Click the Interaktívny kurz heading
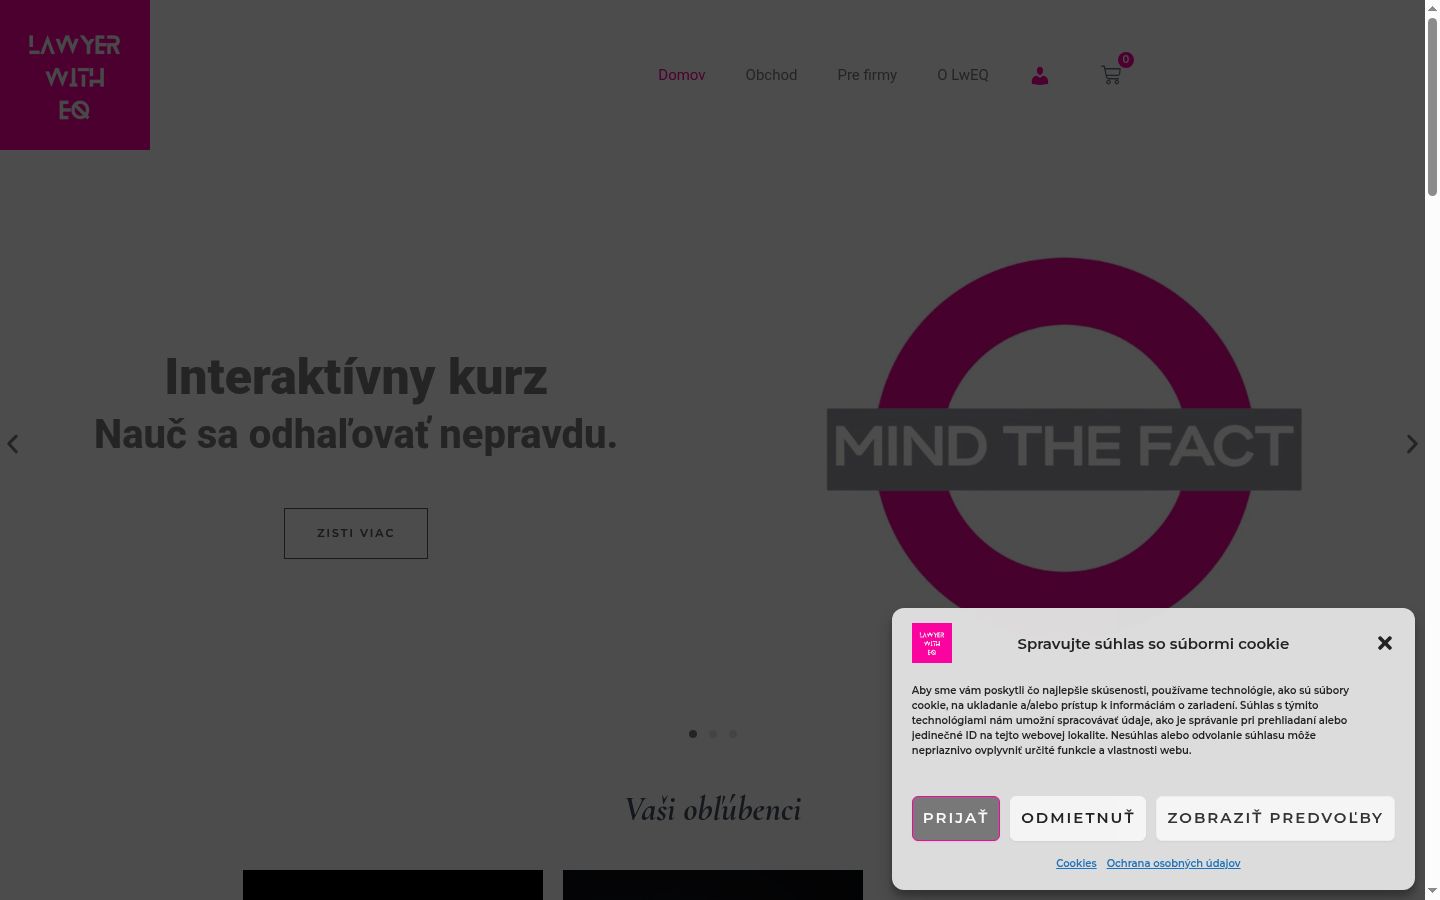Image resolution: width=1440 pixels, height=900 pixels. [356, 377]
